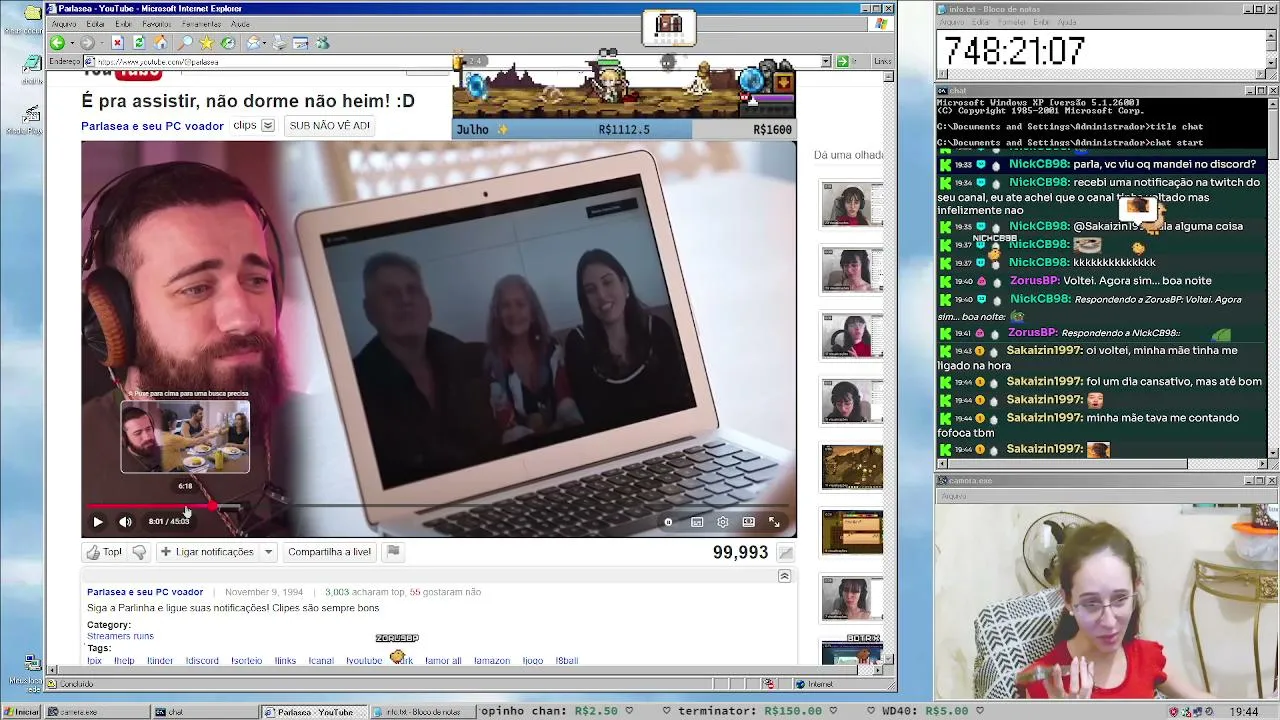Open the statistics graph icon beside view count
Screen dimensions: 1280x720
click(786, 553)
